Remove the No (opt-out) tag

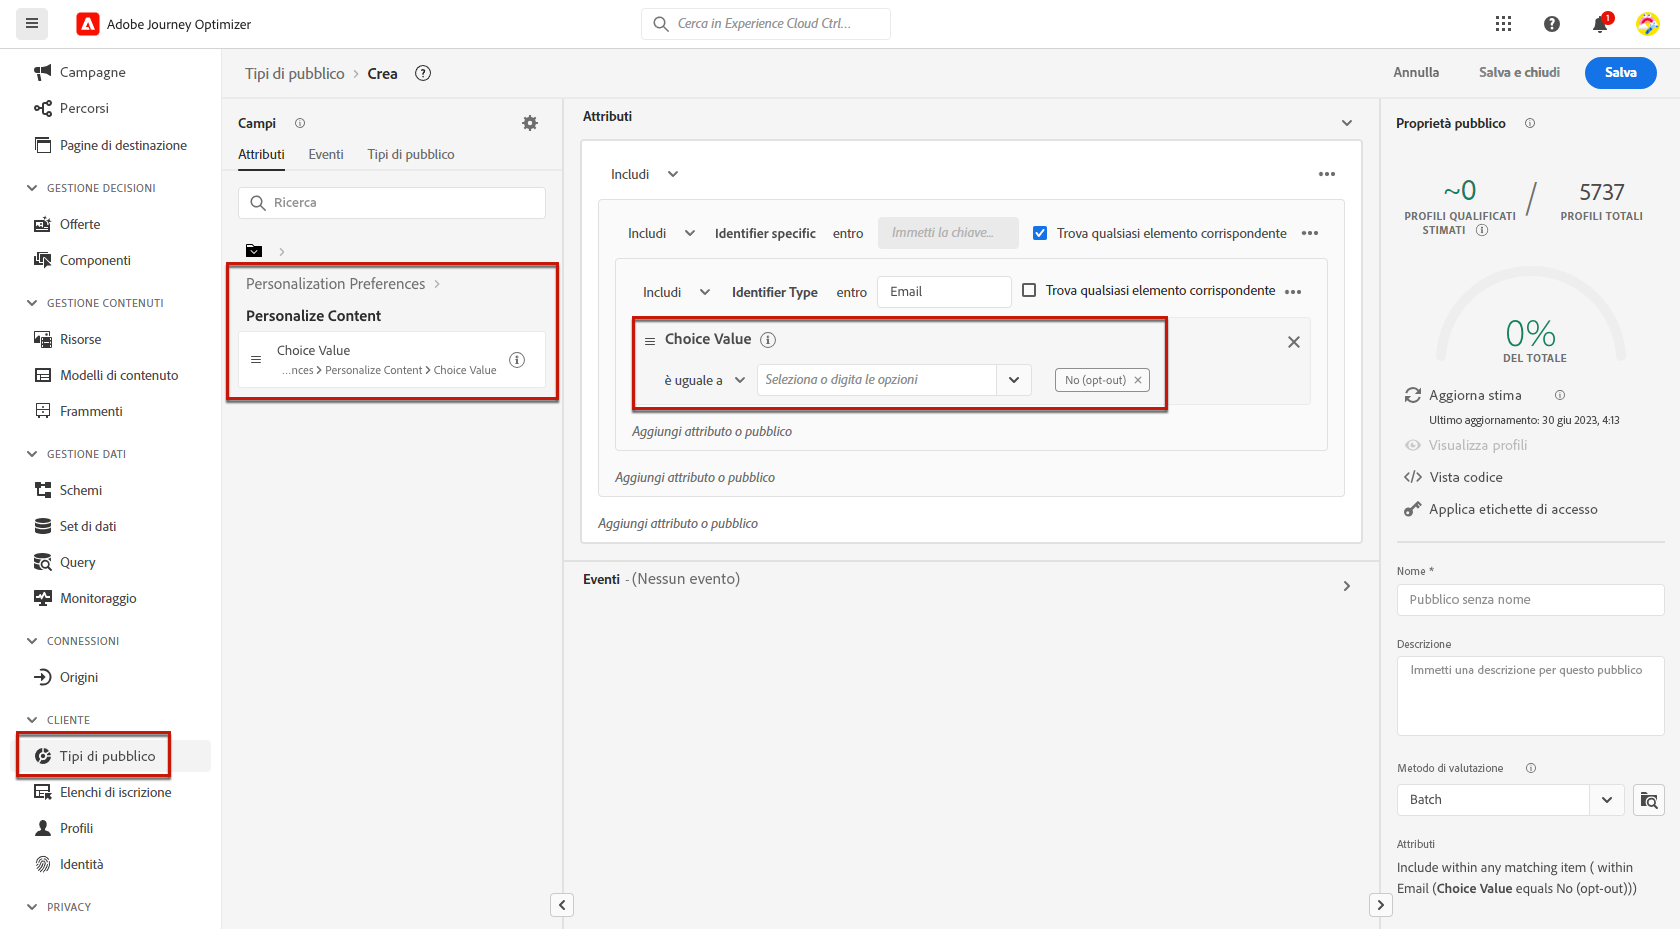point(1138,380)
